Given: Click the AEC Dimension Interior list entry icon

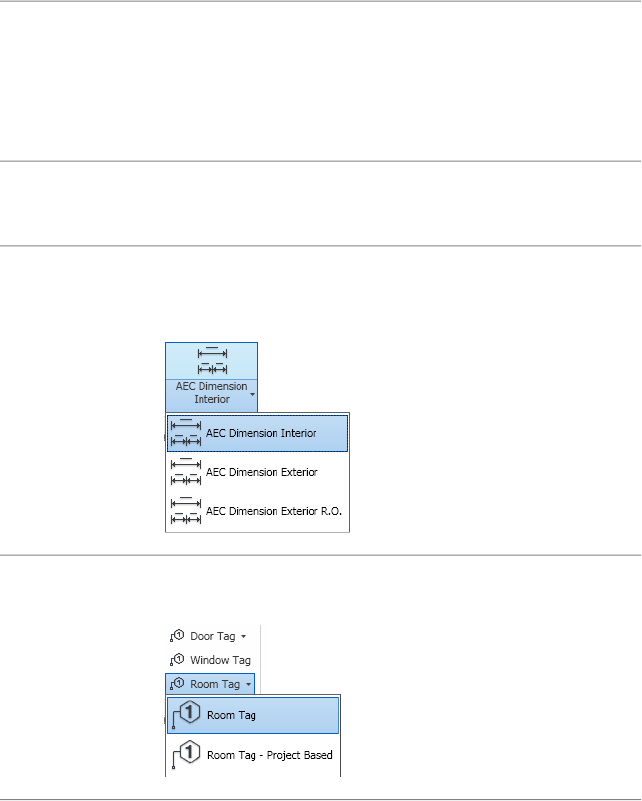Looking at the screenshot, I should pos(186,433).
